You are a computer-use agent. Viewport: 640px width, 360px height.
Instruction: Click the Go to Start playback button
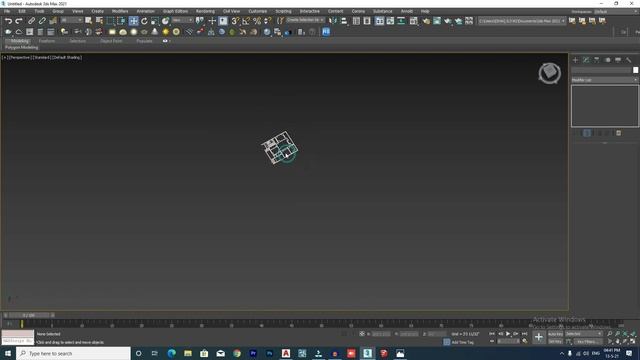tap(492, 334)
